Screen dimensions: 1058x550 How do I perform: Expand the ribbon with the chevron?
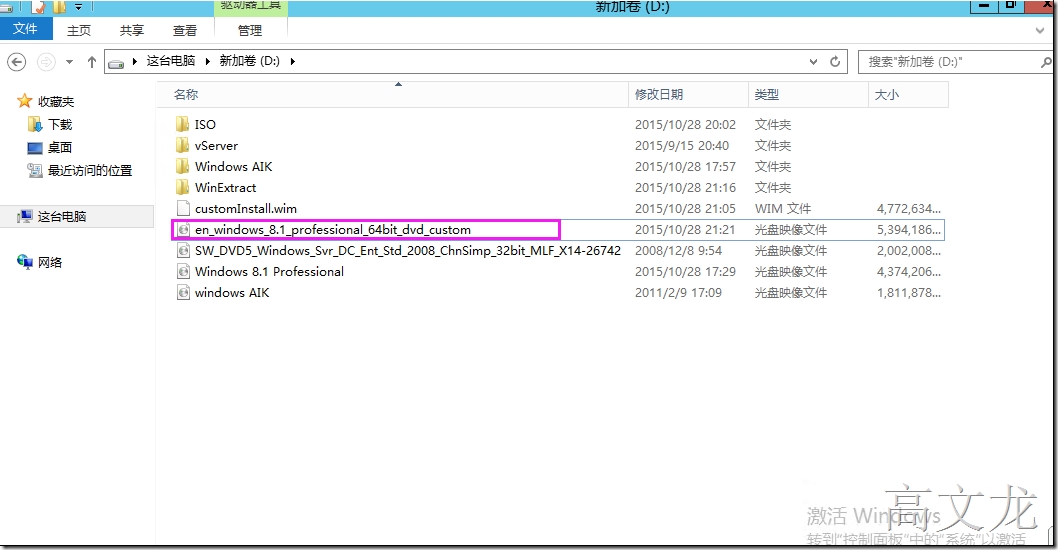(x=1040, y=30)
